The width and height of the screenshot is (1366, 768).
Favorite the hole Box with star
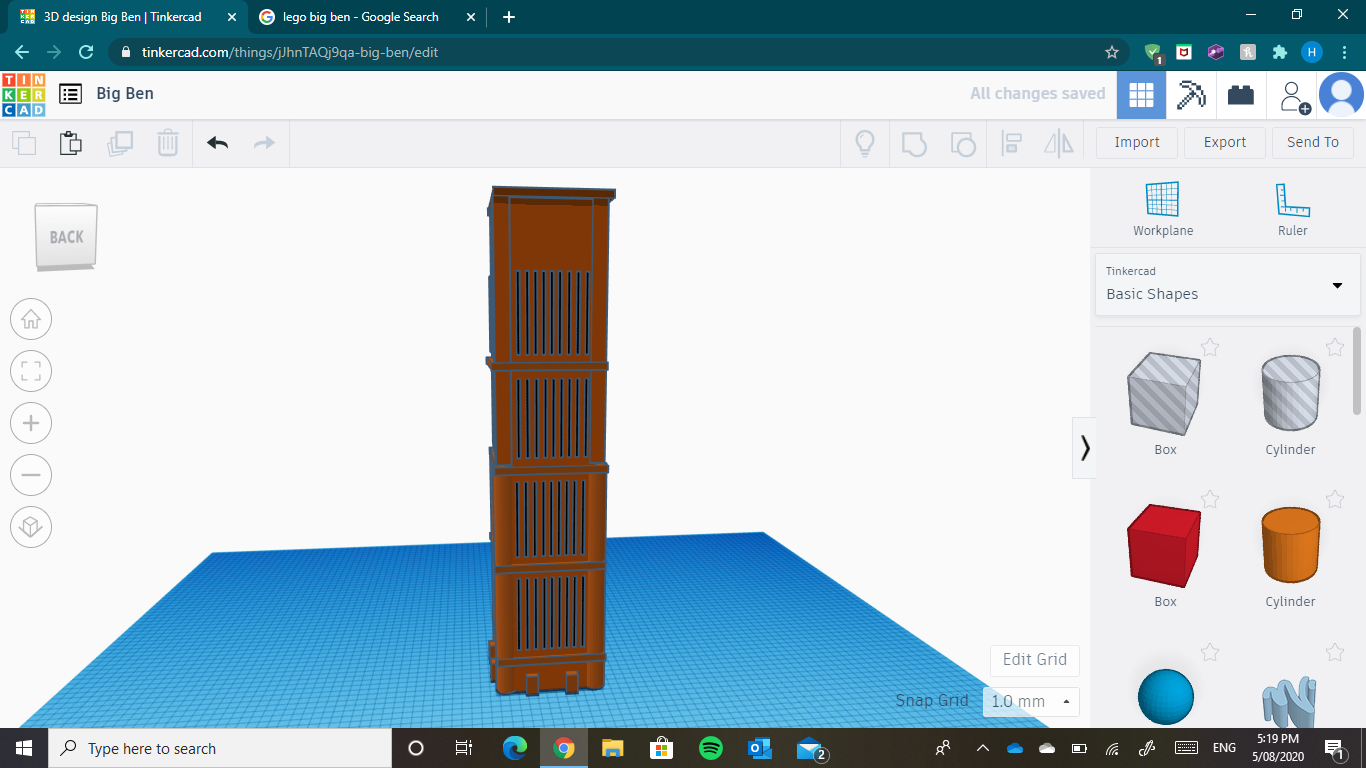click(1210, 348)
